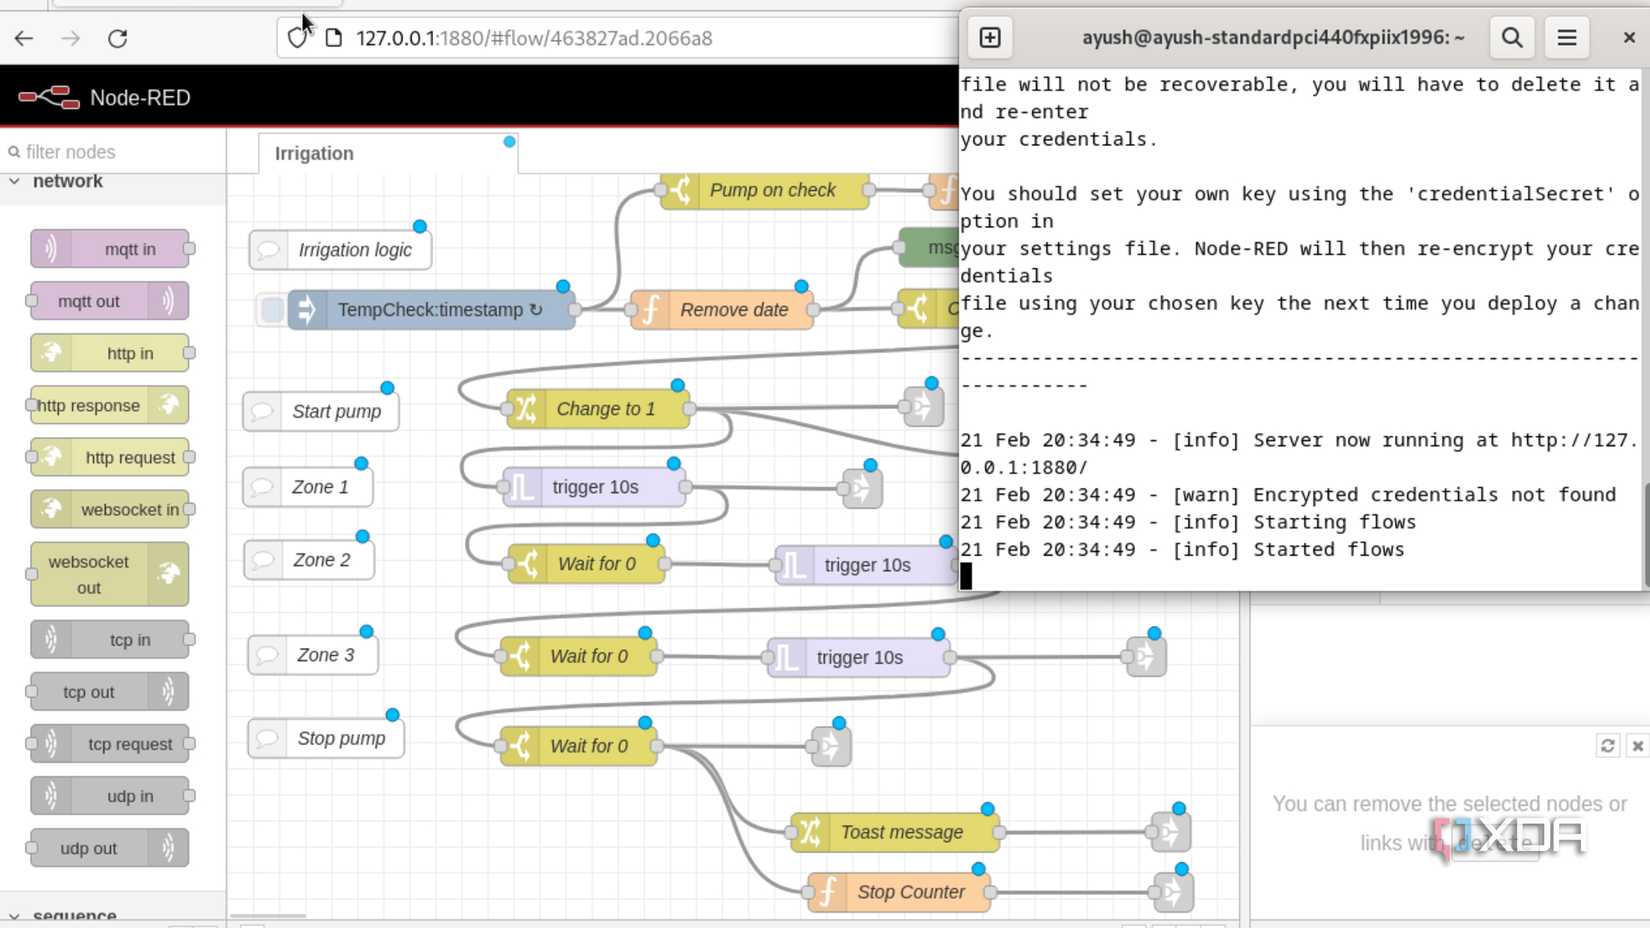Click the tracking protection shield icon
This screenshot has width=1650, height=928.
pyautogui.click(x=296, y=38)
